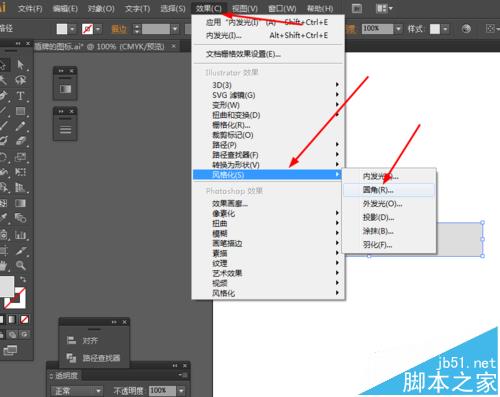This screenshot has height=397, width=500.
Task: Open the Arrange Documents dropdown
Action: pos(384,8)
